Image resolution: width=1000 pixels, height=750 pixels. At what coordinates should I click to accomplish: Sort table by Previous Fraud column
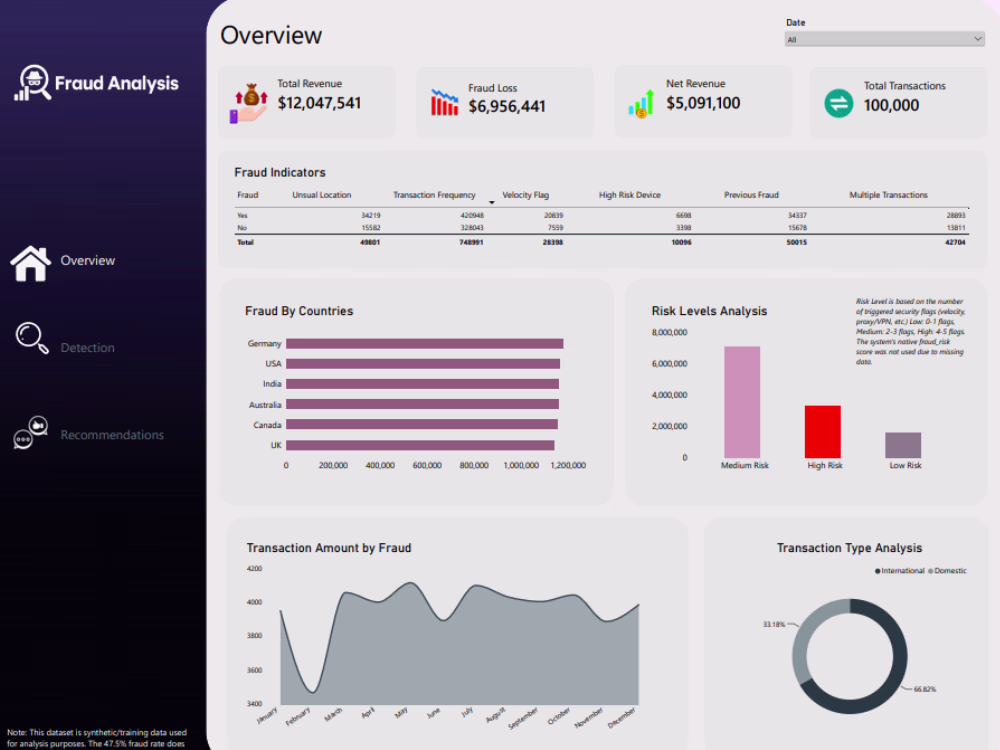[x=751, y=195]
